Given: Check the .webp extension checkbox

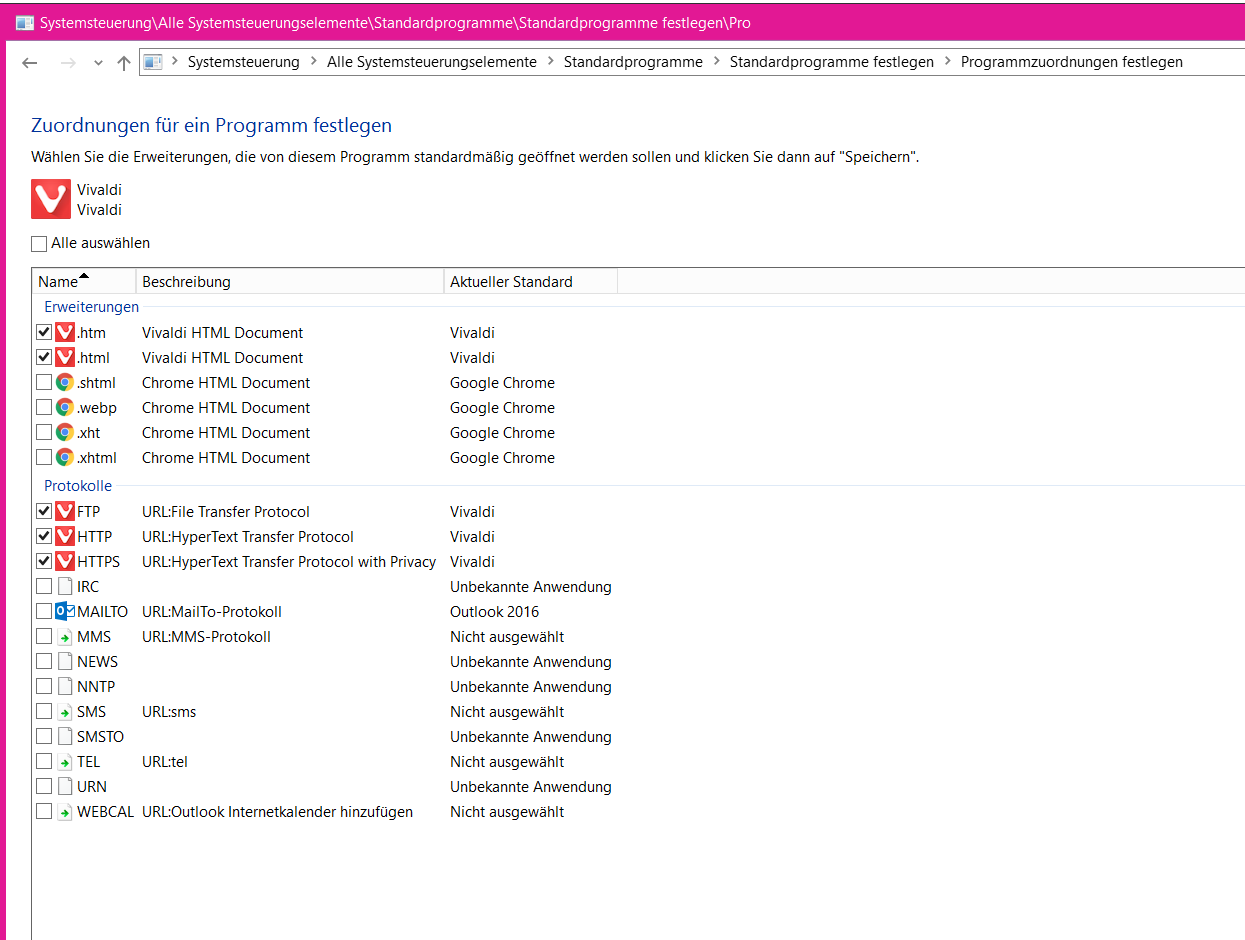Looking at the screenshot, I should click(43, 407).
